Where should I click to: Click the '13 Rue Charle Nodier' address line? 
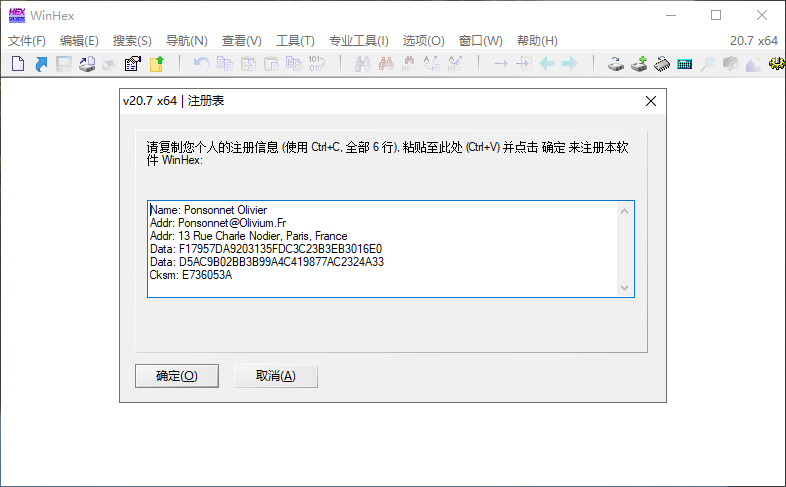pyautogui.click(x=249, y=236)
